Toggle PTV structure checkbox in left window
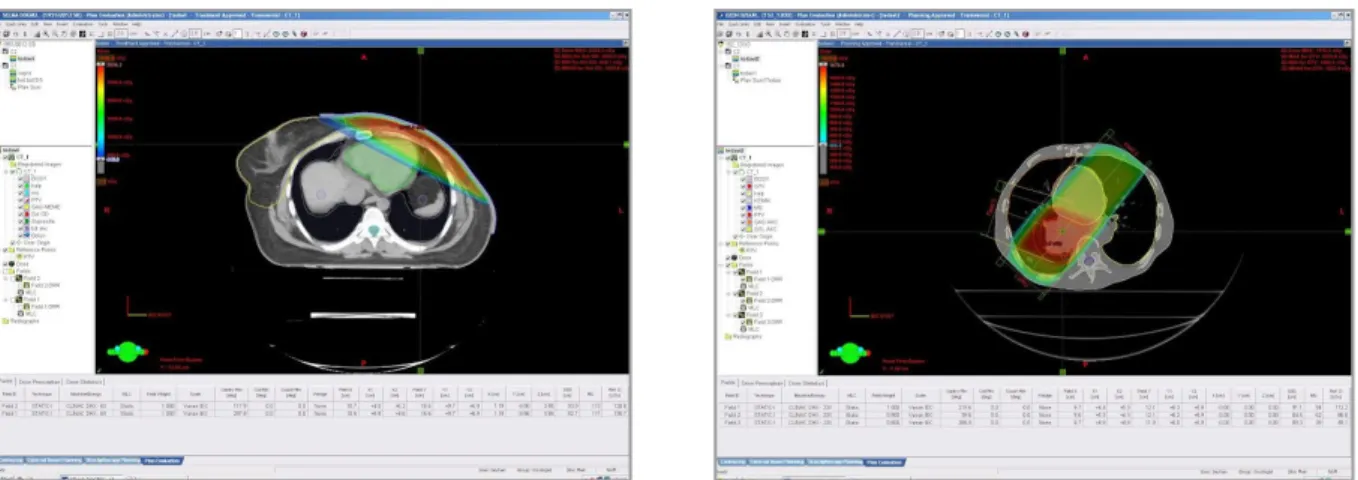The width and height of the screenshot is (1358, 480). 21,200
